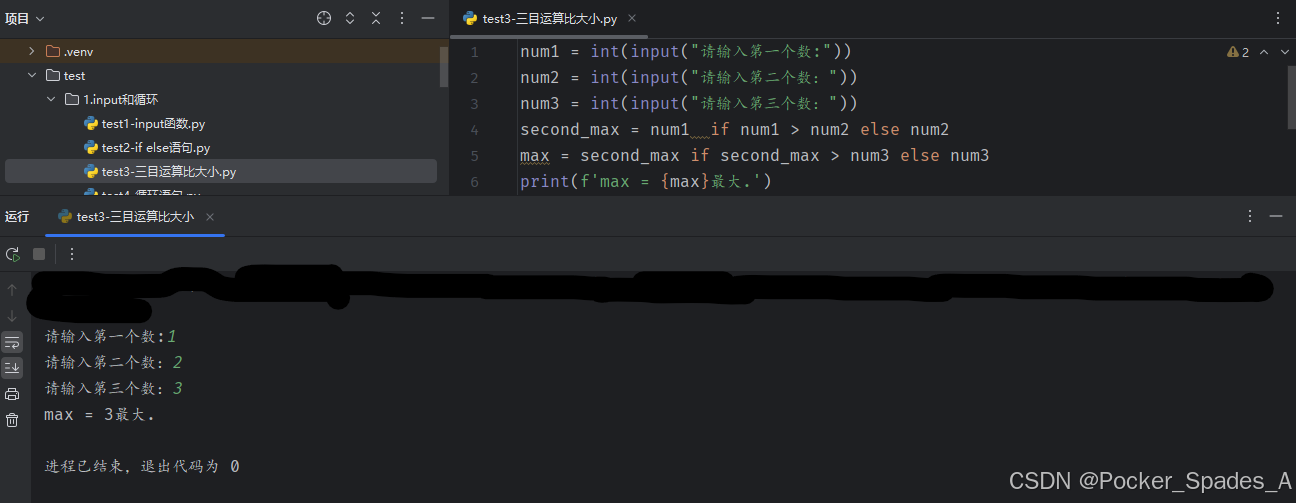Select 1.input和循环 folder
The width and height of the screenshot is (1296, 503).
(x=220, y=99)
